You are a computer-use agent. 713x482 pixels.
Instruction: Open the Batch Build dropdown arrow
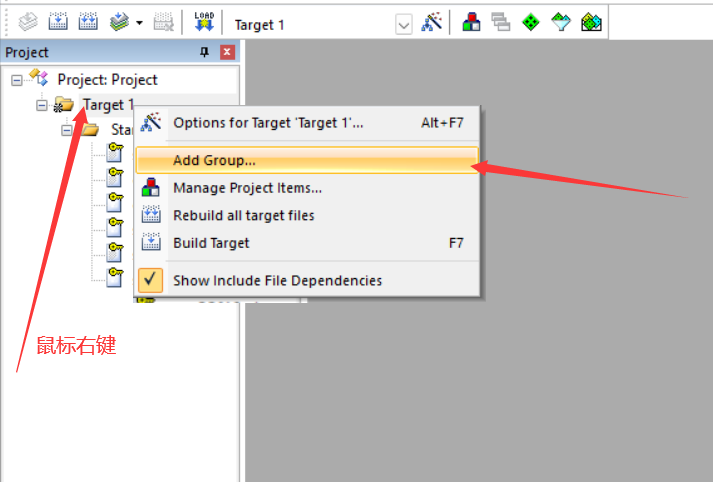[x=140, y=23]
